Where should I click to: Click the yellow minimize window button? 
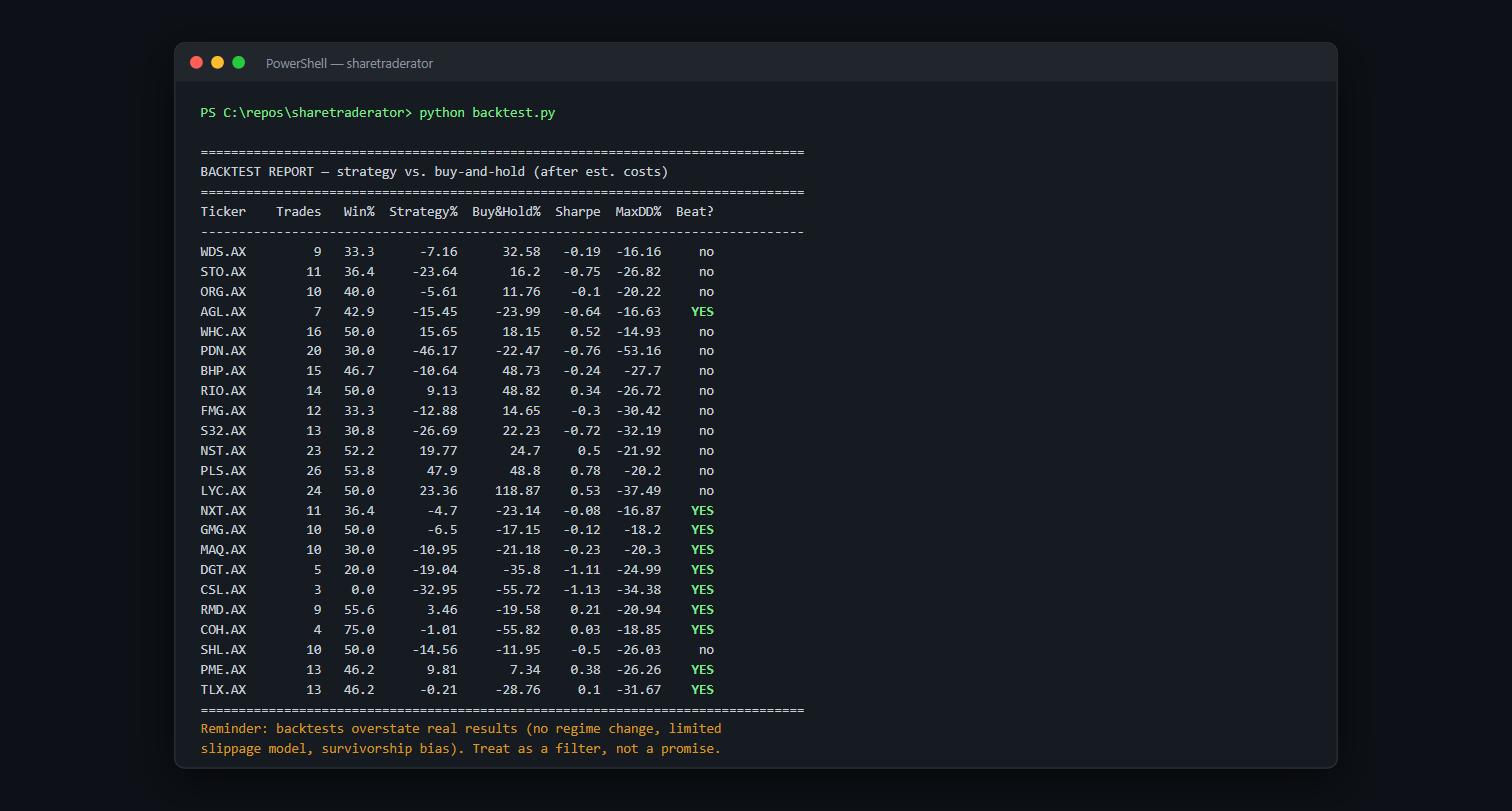pyautogui.click(x=217, y=62)
